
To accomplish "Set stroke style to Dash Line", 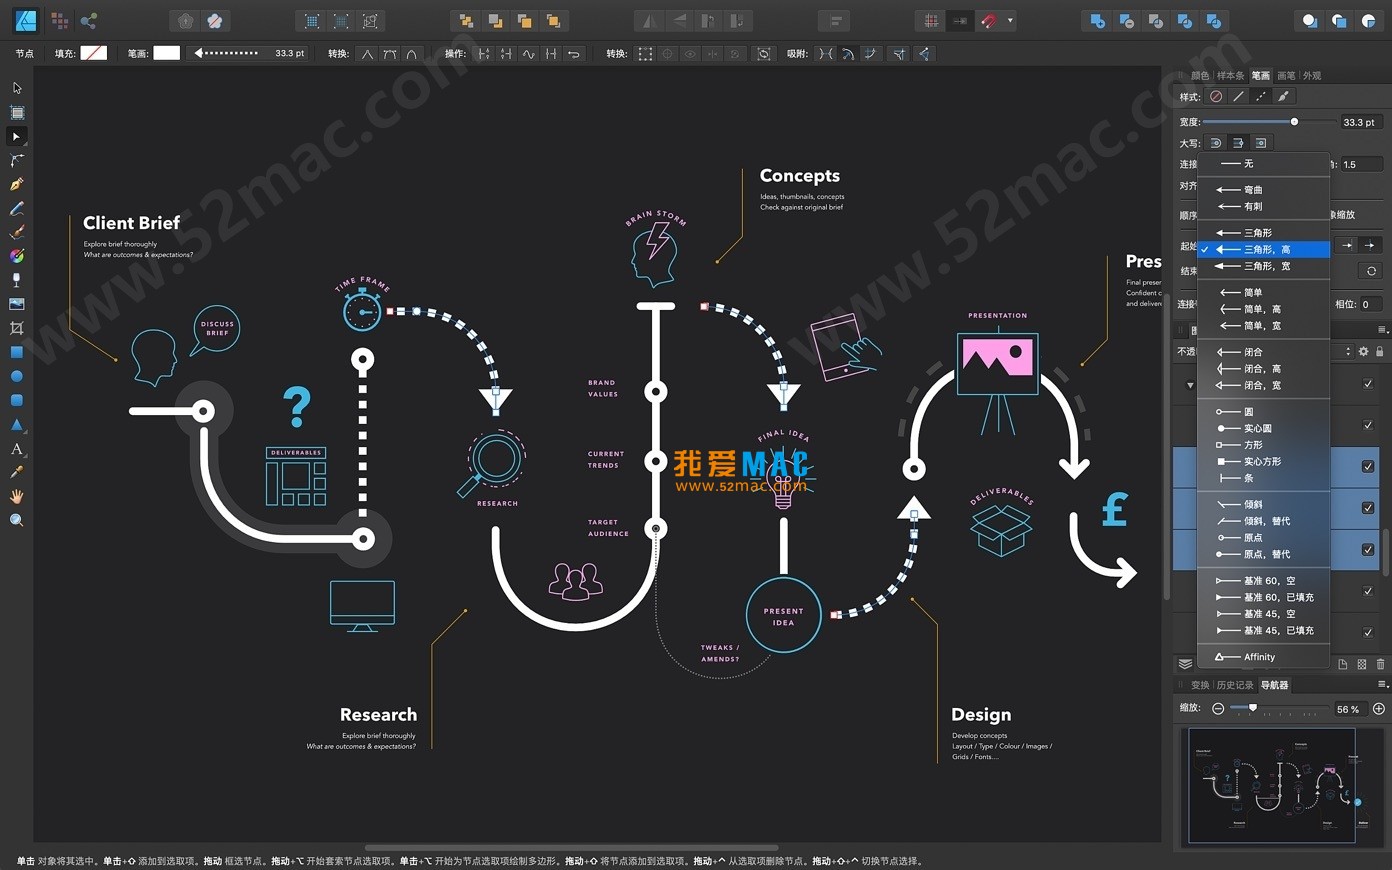I will click(1260, 97).
